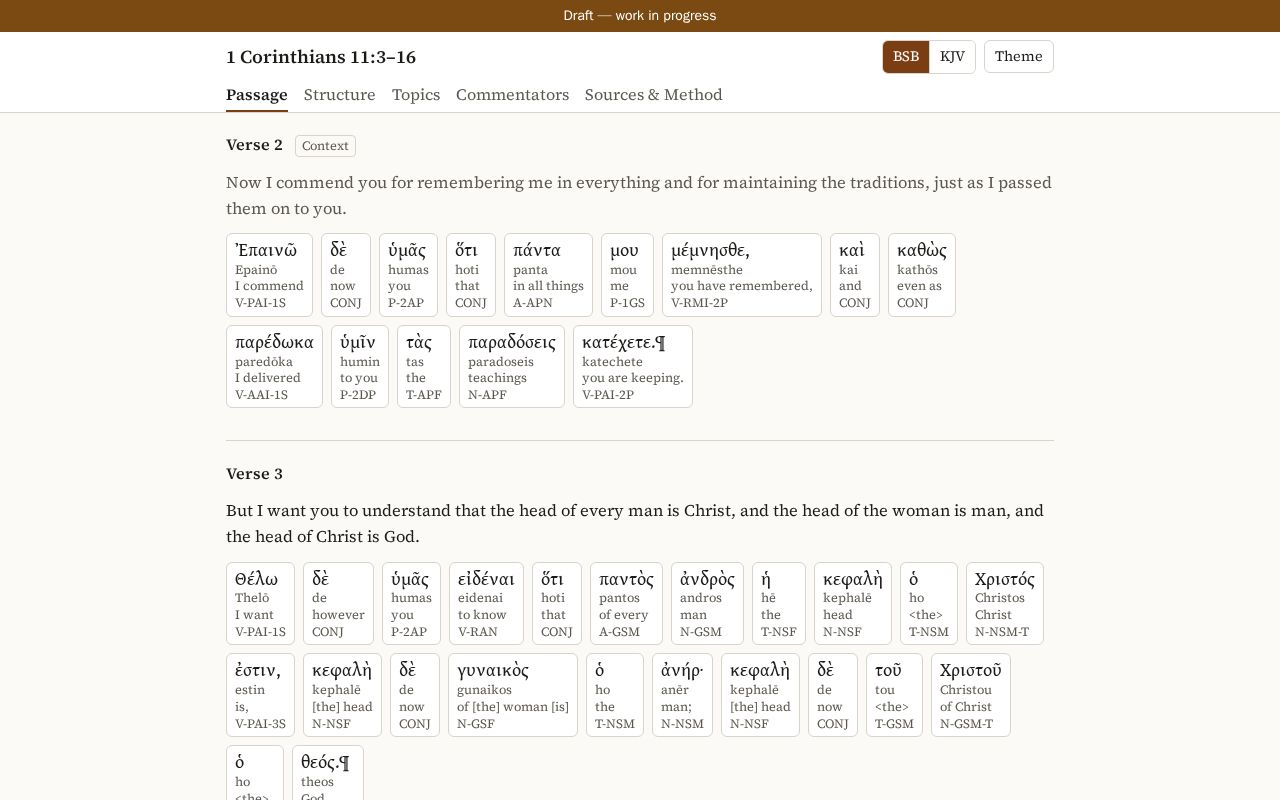View the Sources & Method tab

click(x=654, y=95)
